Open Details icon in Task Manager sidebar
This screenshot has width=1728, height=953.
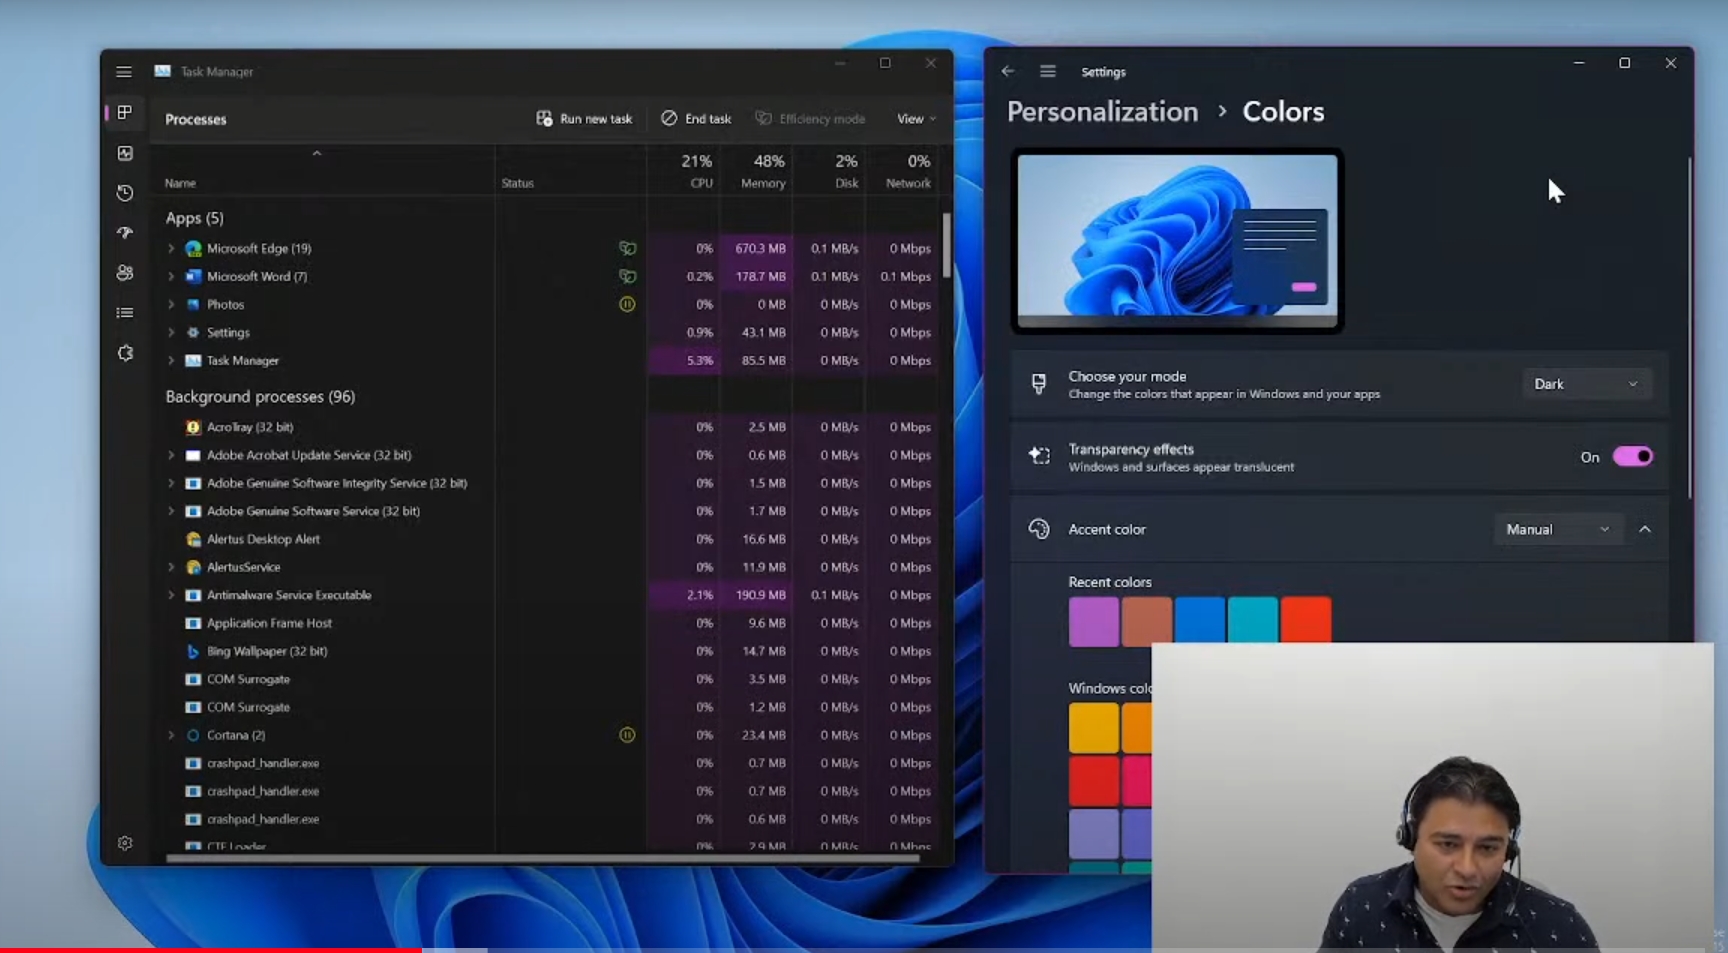point(125,313)
